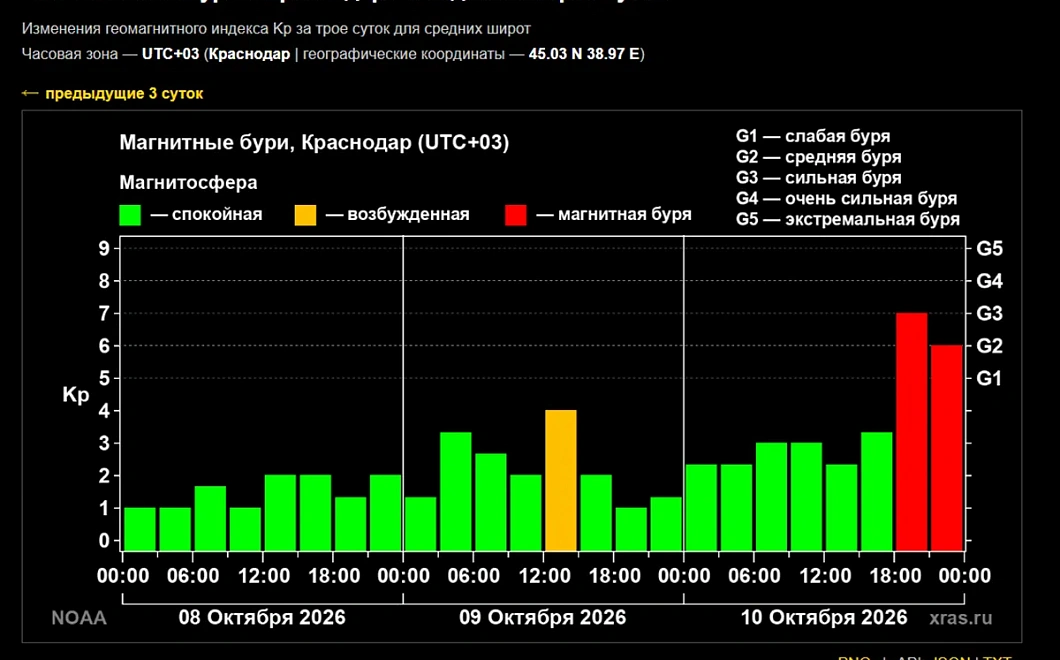Image resolution: width=1060 pixels, height=660 pixels.
Task: Select the red bar reaching Kp 6
Action: click(x=946, y=448)
